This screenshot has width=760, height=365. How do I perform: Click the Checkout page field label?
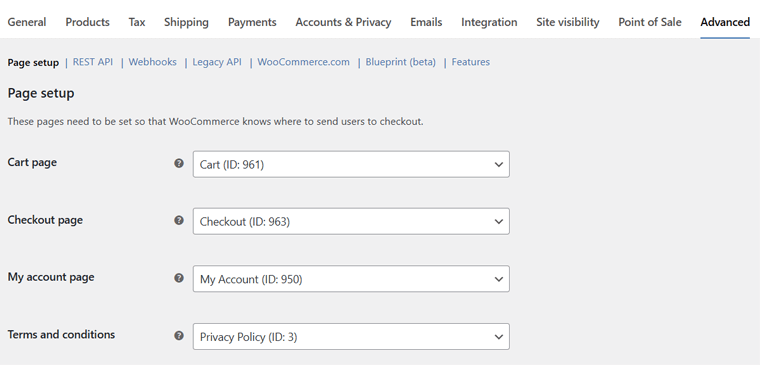tap(45, 220)
